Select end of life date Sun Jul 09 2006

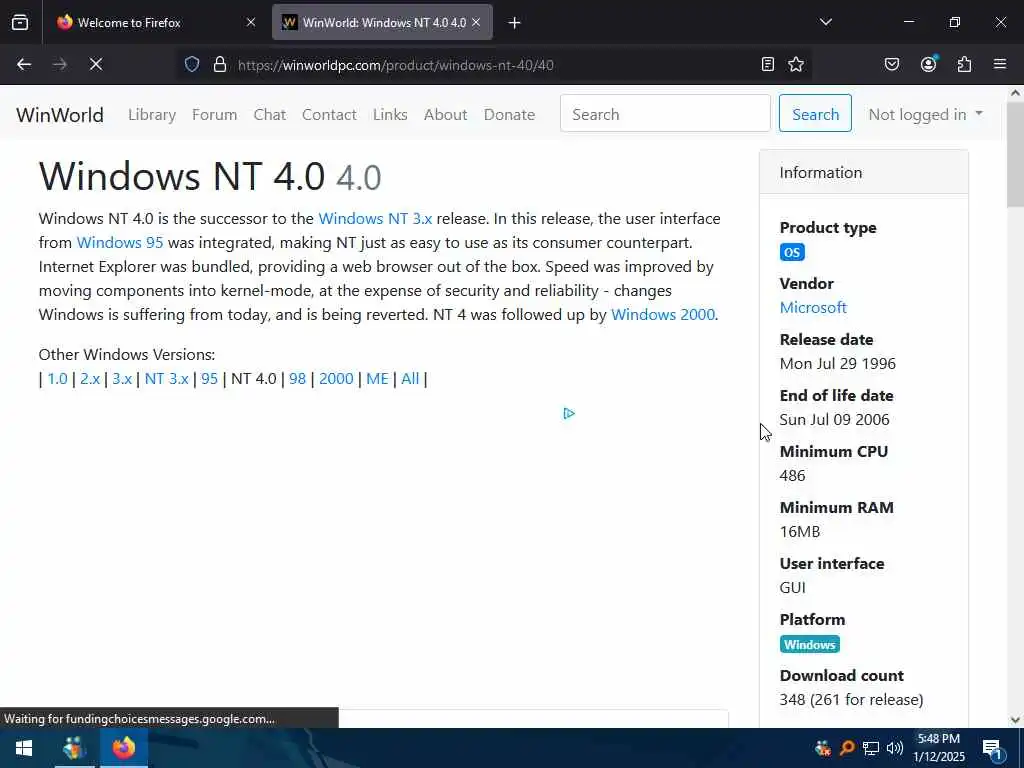point(835,420)
